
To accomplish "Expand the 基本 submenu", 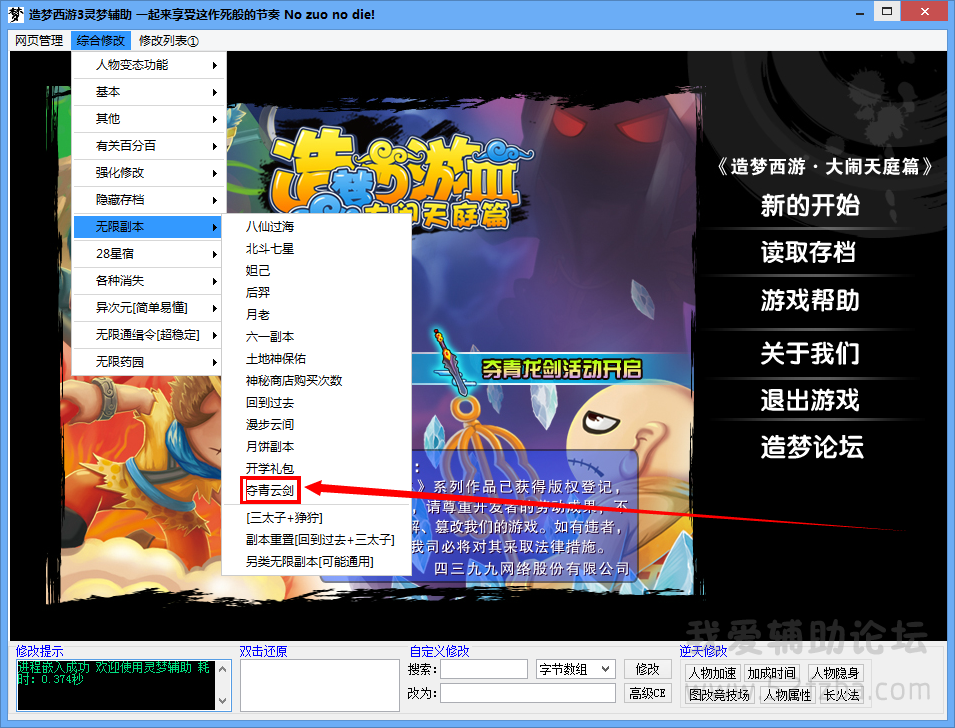I will point(149,92).
